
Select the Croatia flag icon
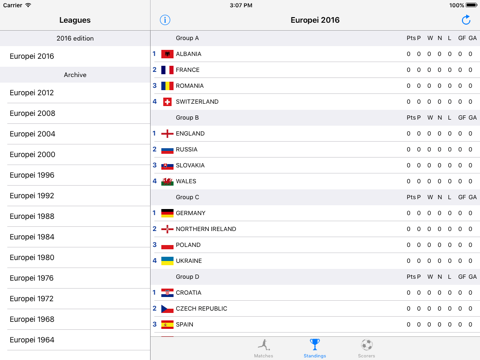click(x=167, y=293)
